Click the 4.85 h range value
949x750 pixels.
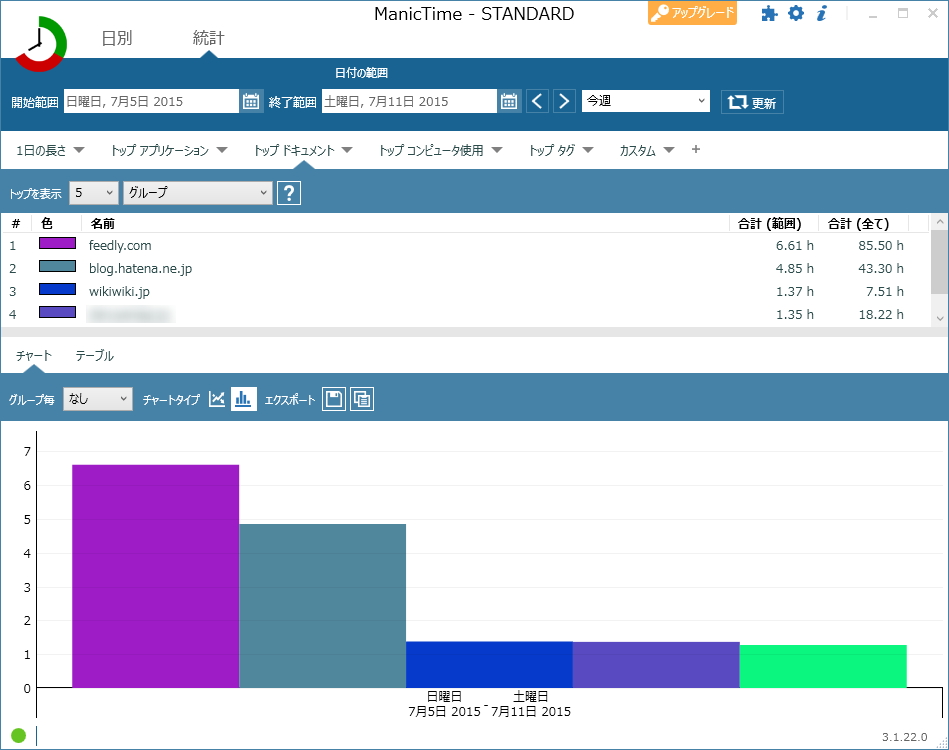tap(795, 268)
